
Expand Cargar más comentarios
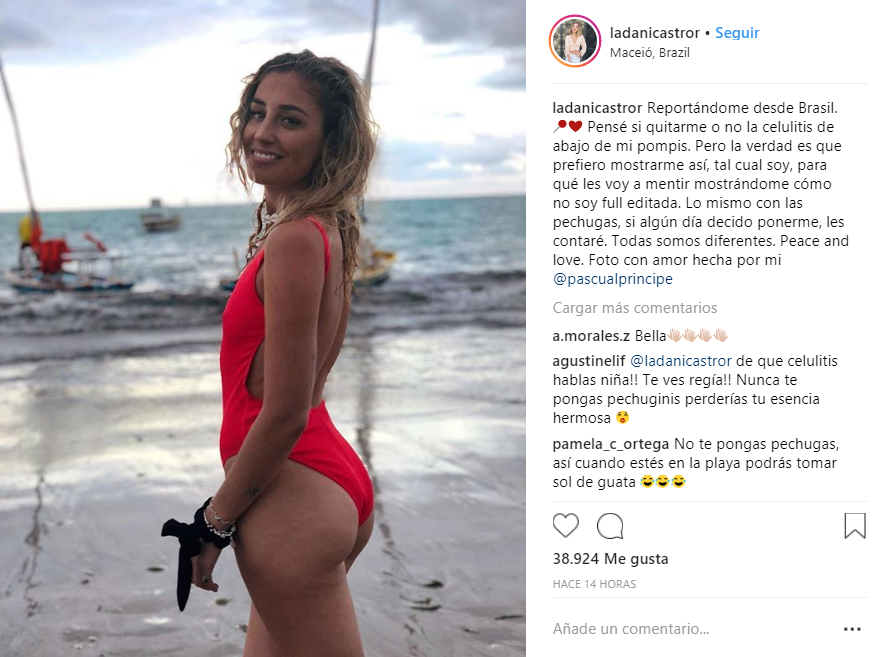[x=634, y=308]
